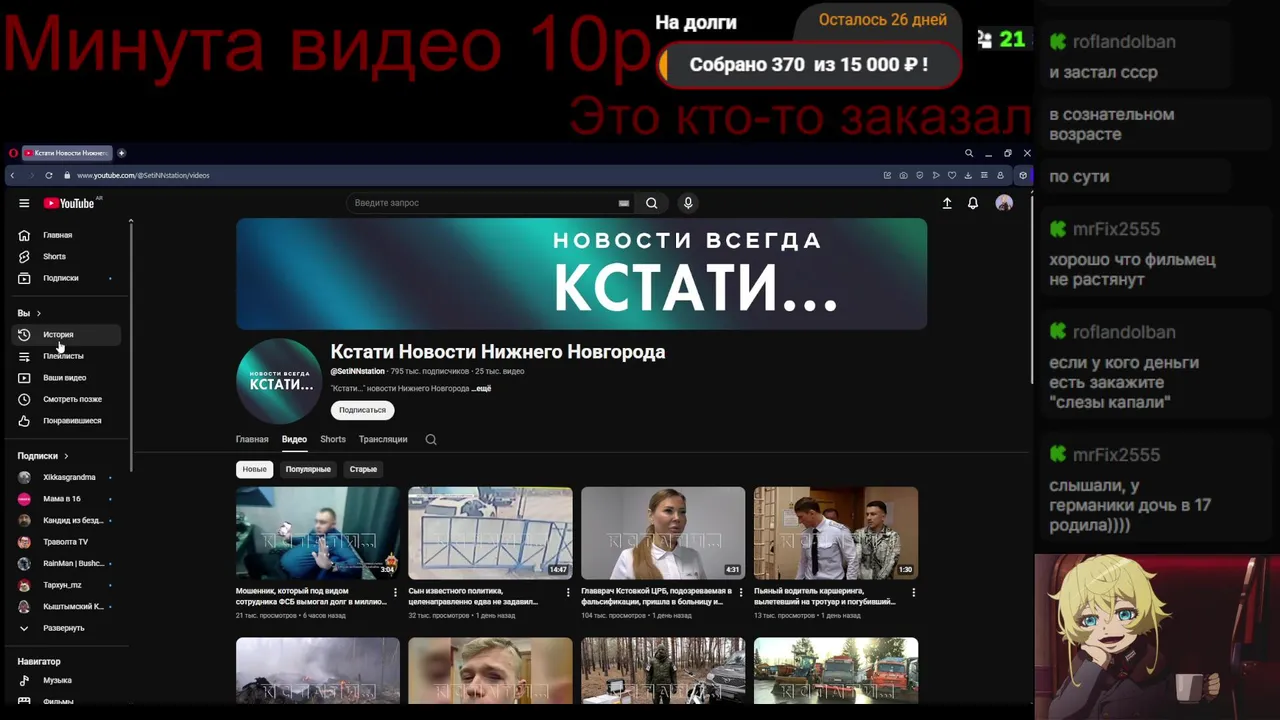Expand the Вы section chevron
The height and width of the screenshot is (720, 1280).
[38, 313]
